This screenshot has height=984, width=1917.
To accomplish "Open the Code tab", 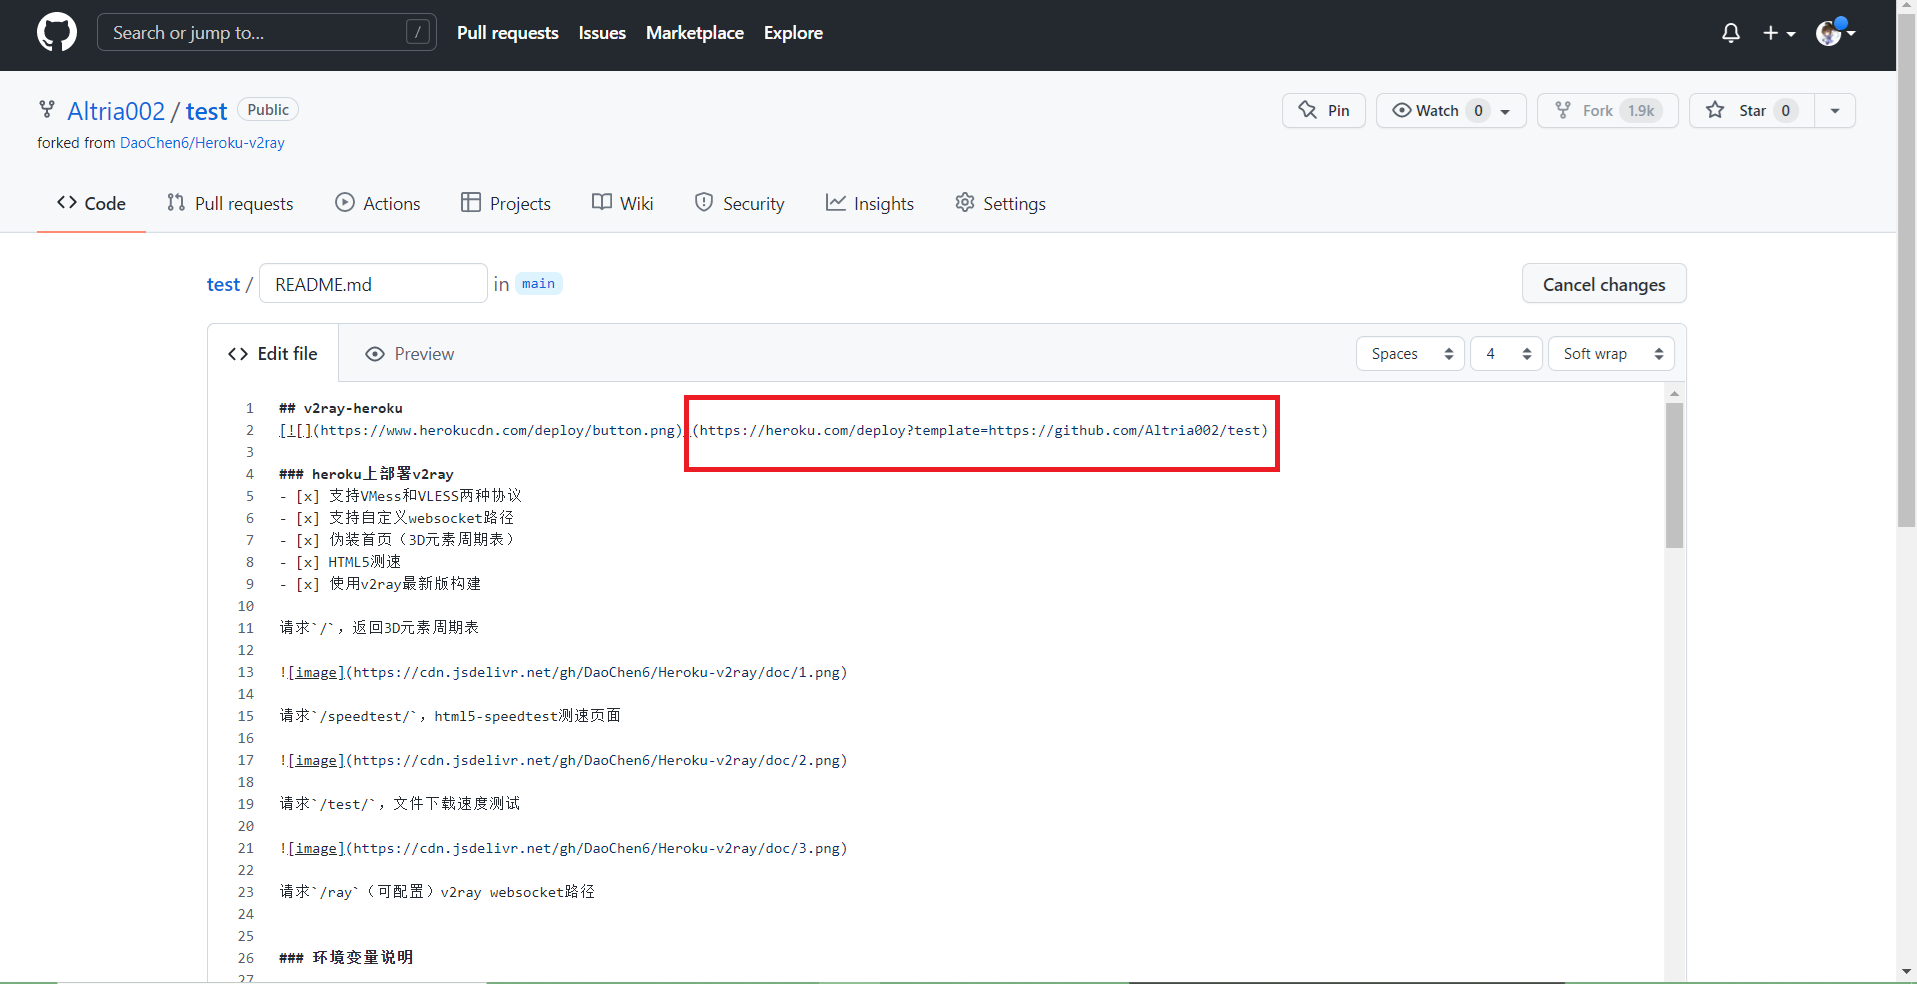I will [91, 204].
